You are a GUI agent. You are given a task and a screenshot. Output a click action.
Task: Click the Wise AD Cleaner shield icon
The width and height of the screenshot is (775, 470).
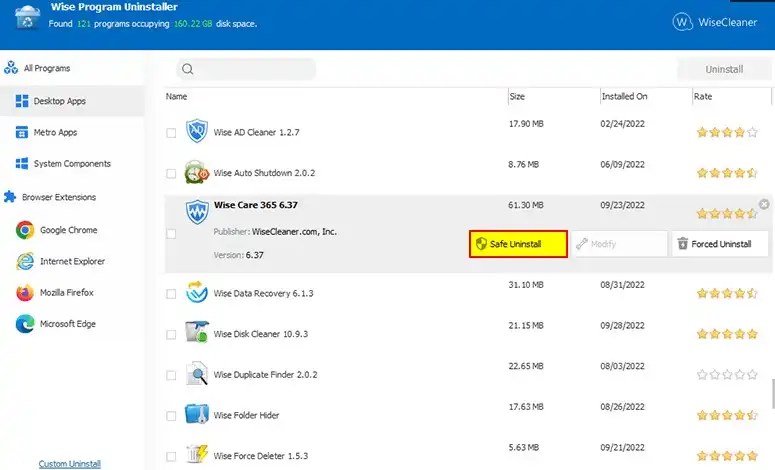197,131
